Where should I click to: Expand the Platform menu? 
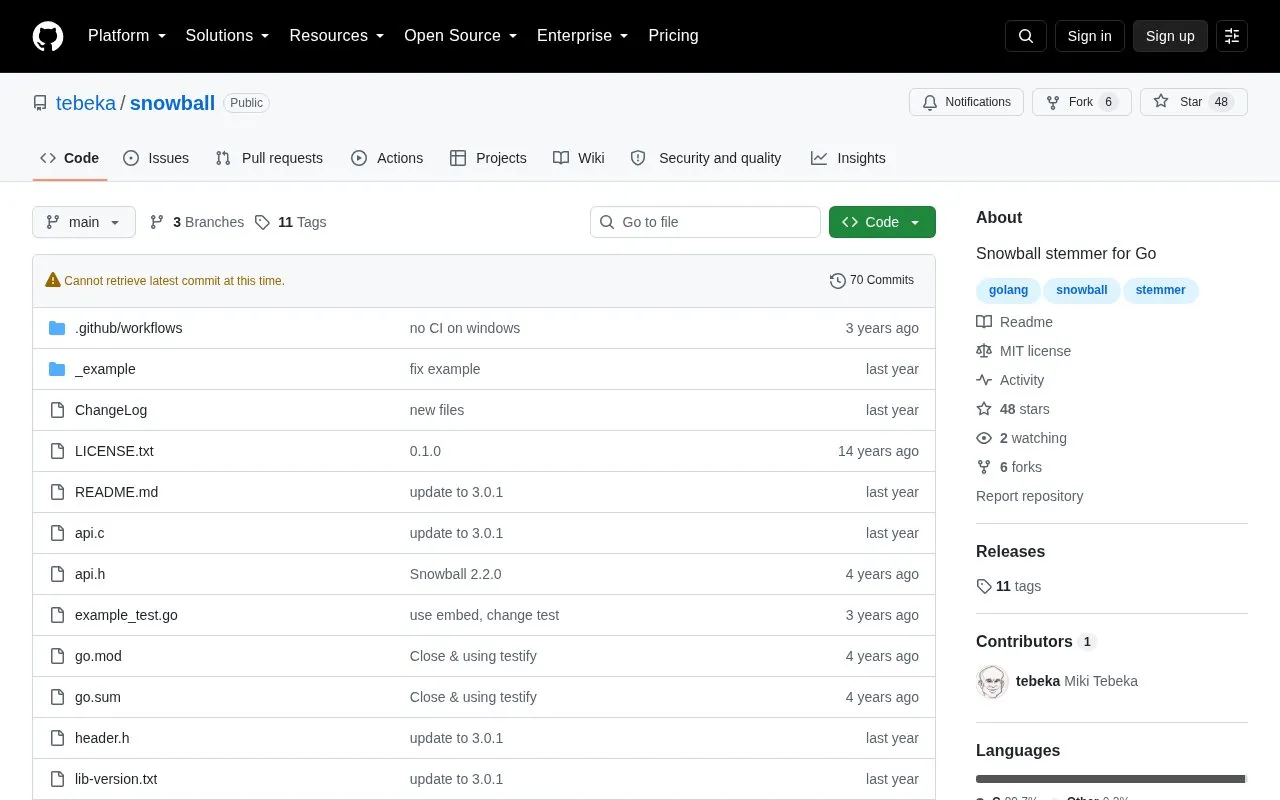click(127, 36)
